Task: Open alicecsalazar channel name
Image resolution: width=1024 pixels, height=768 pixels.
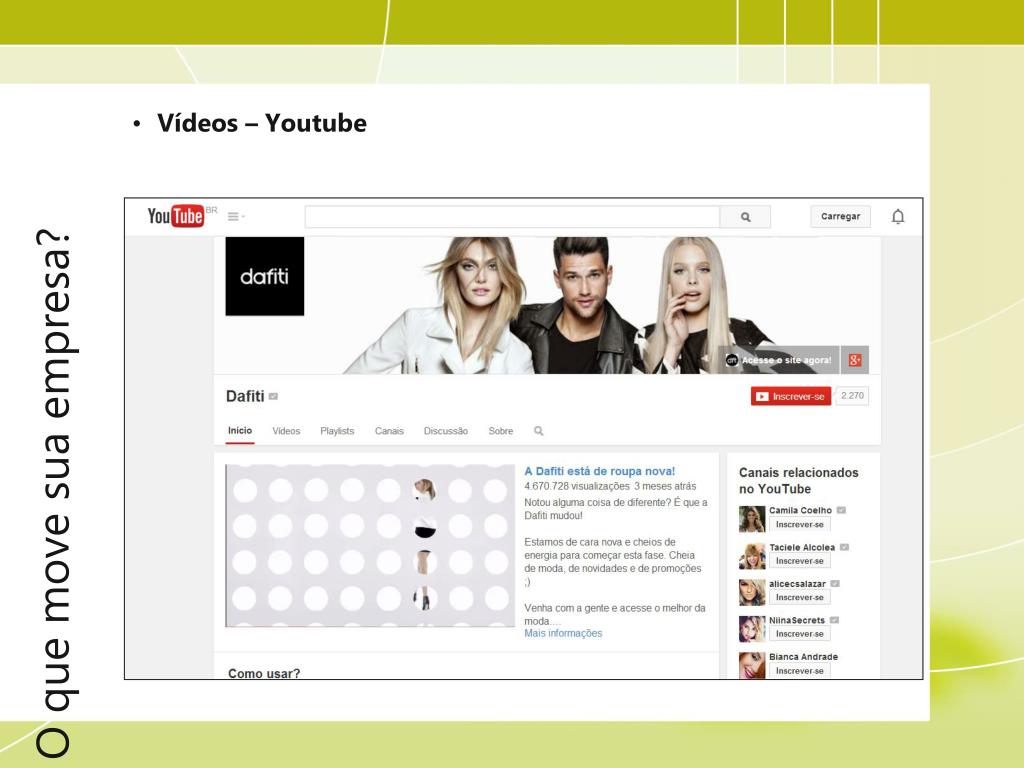Action: tap(797, 584)
